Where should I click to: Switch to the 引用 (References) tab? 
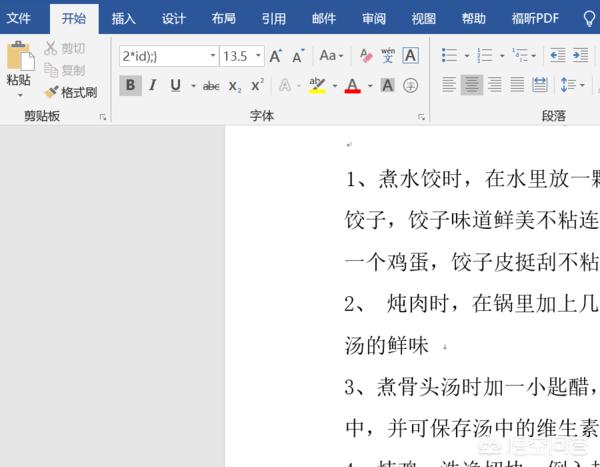click(274, 18)
